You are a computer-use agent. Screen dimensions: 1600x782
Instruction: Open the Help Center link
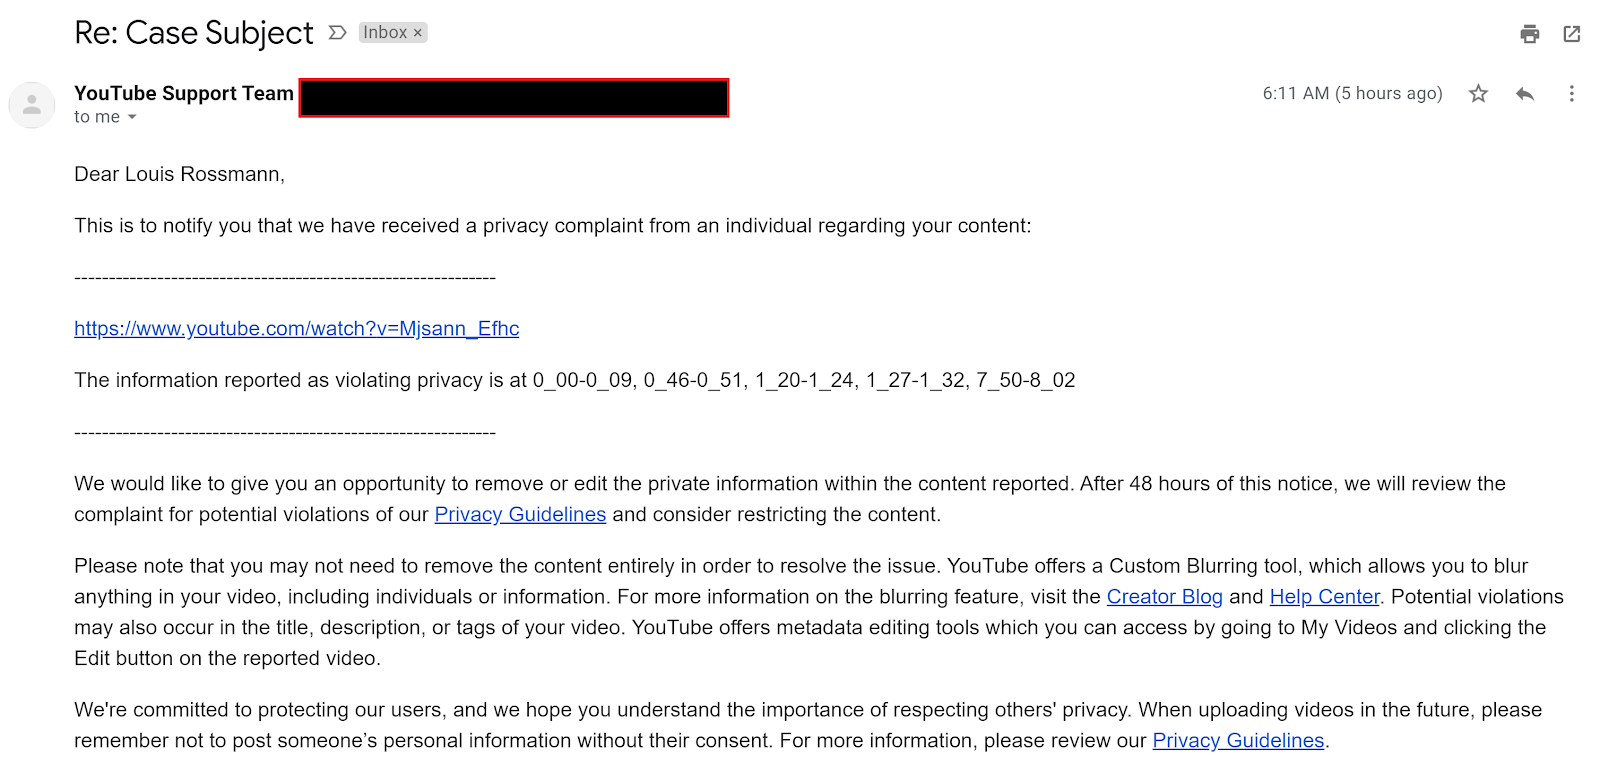[1324, 597]
